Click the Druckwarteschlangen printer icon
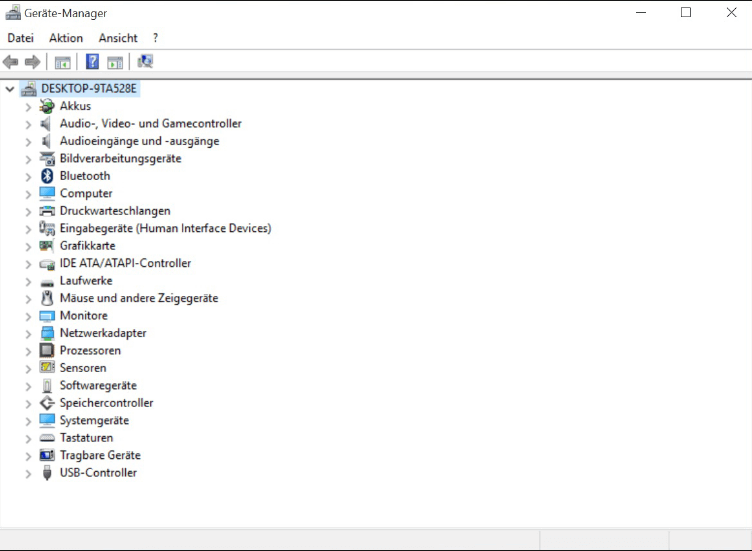 [47, 211]
